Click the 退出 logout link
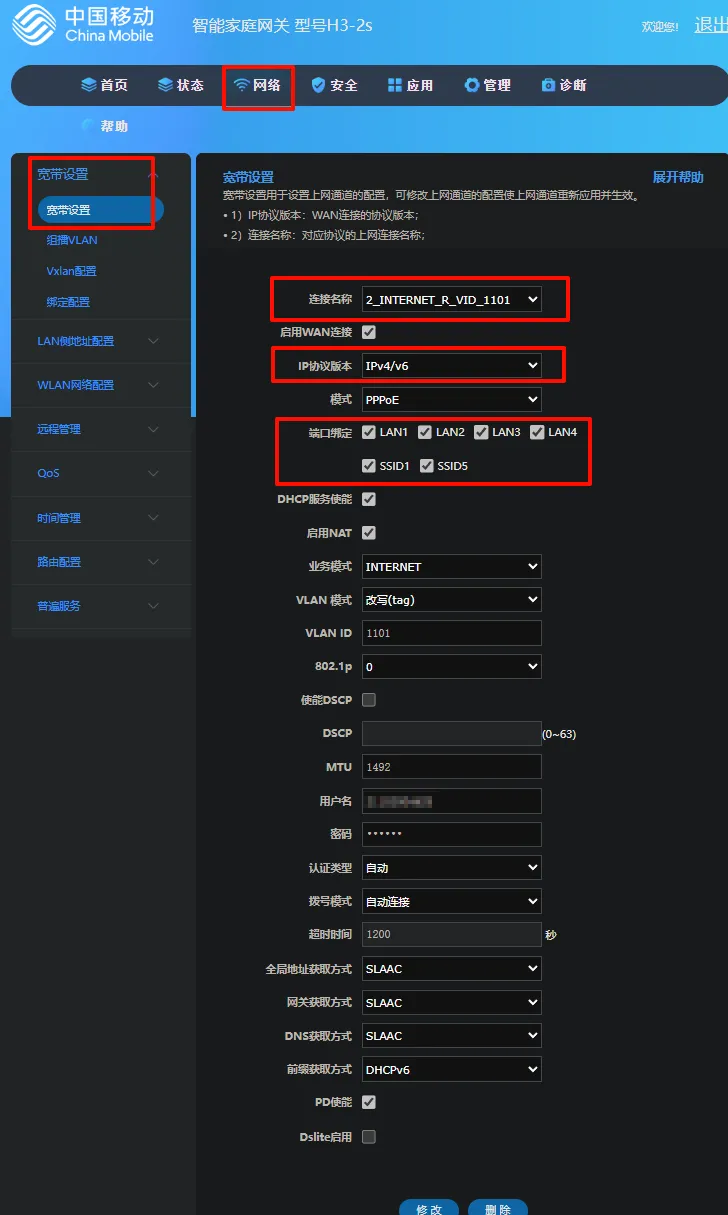 pyautogui.click(x=710, y=26)
